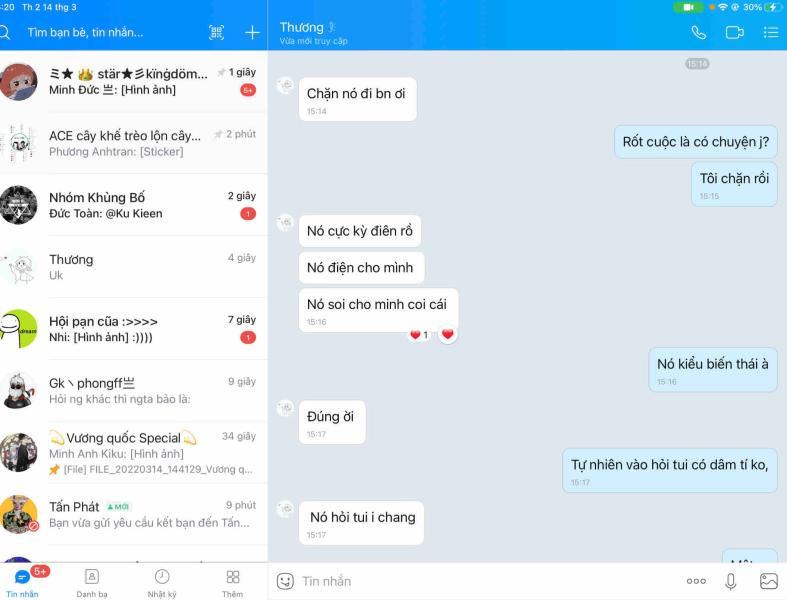The height and width of the screenshot is (600, 787).
Task: Open the image gallery icon
Action: point(768,581)
